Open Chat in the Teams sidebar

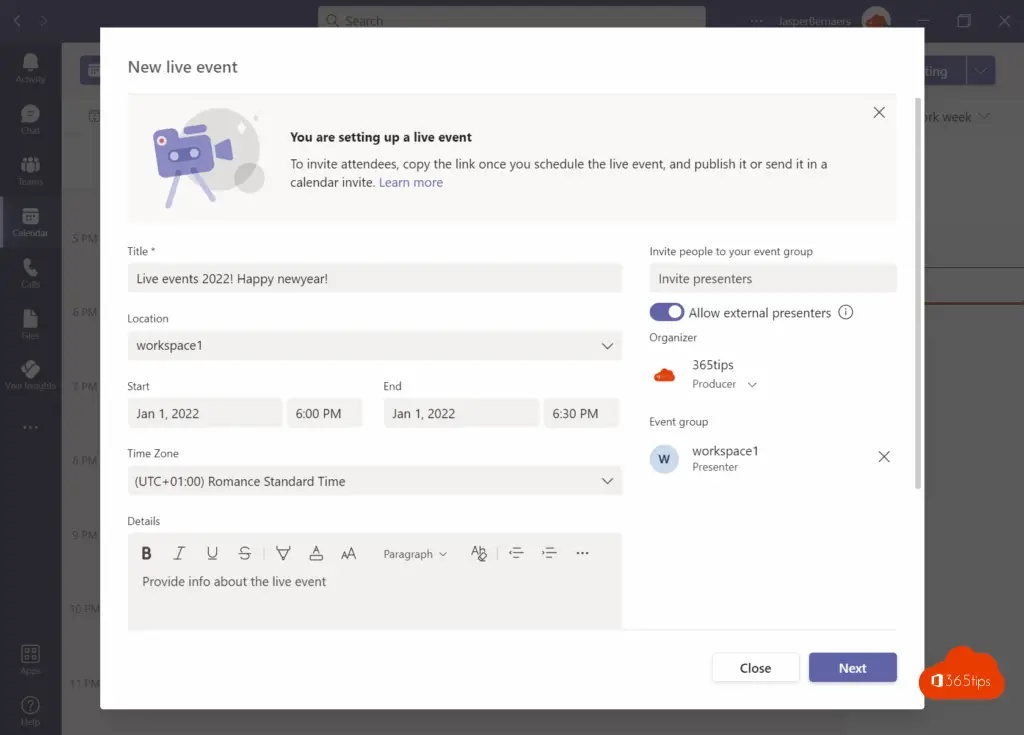(30, 119)
